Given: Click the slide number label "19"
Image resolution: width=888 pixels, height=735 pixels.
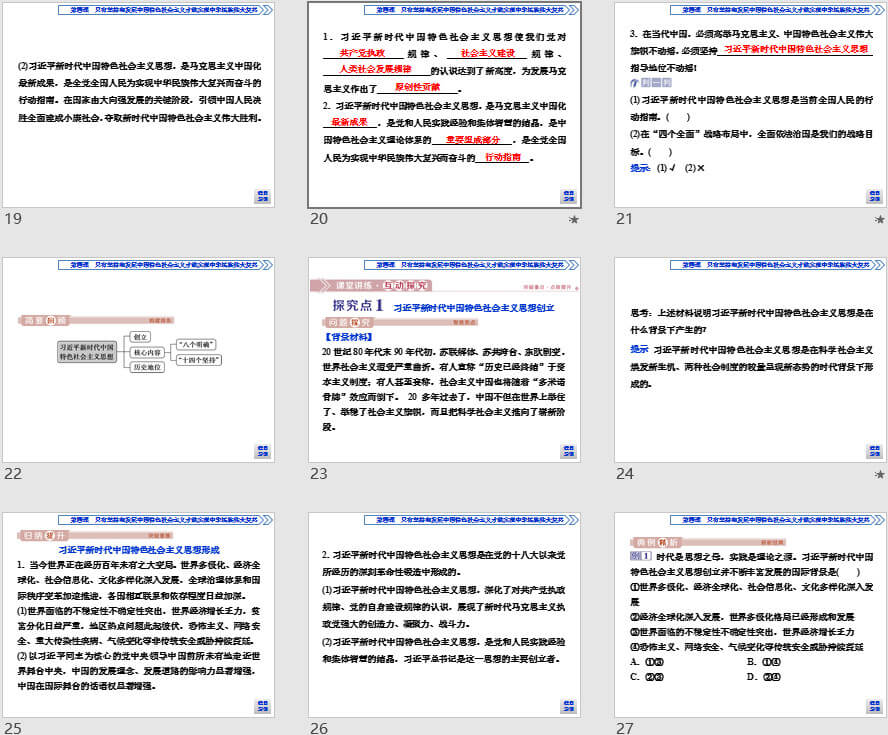Looking at the screenshot, I should pos(13,219).
